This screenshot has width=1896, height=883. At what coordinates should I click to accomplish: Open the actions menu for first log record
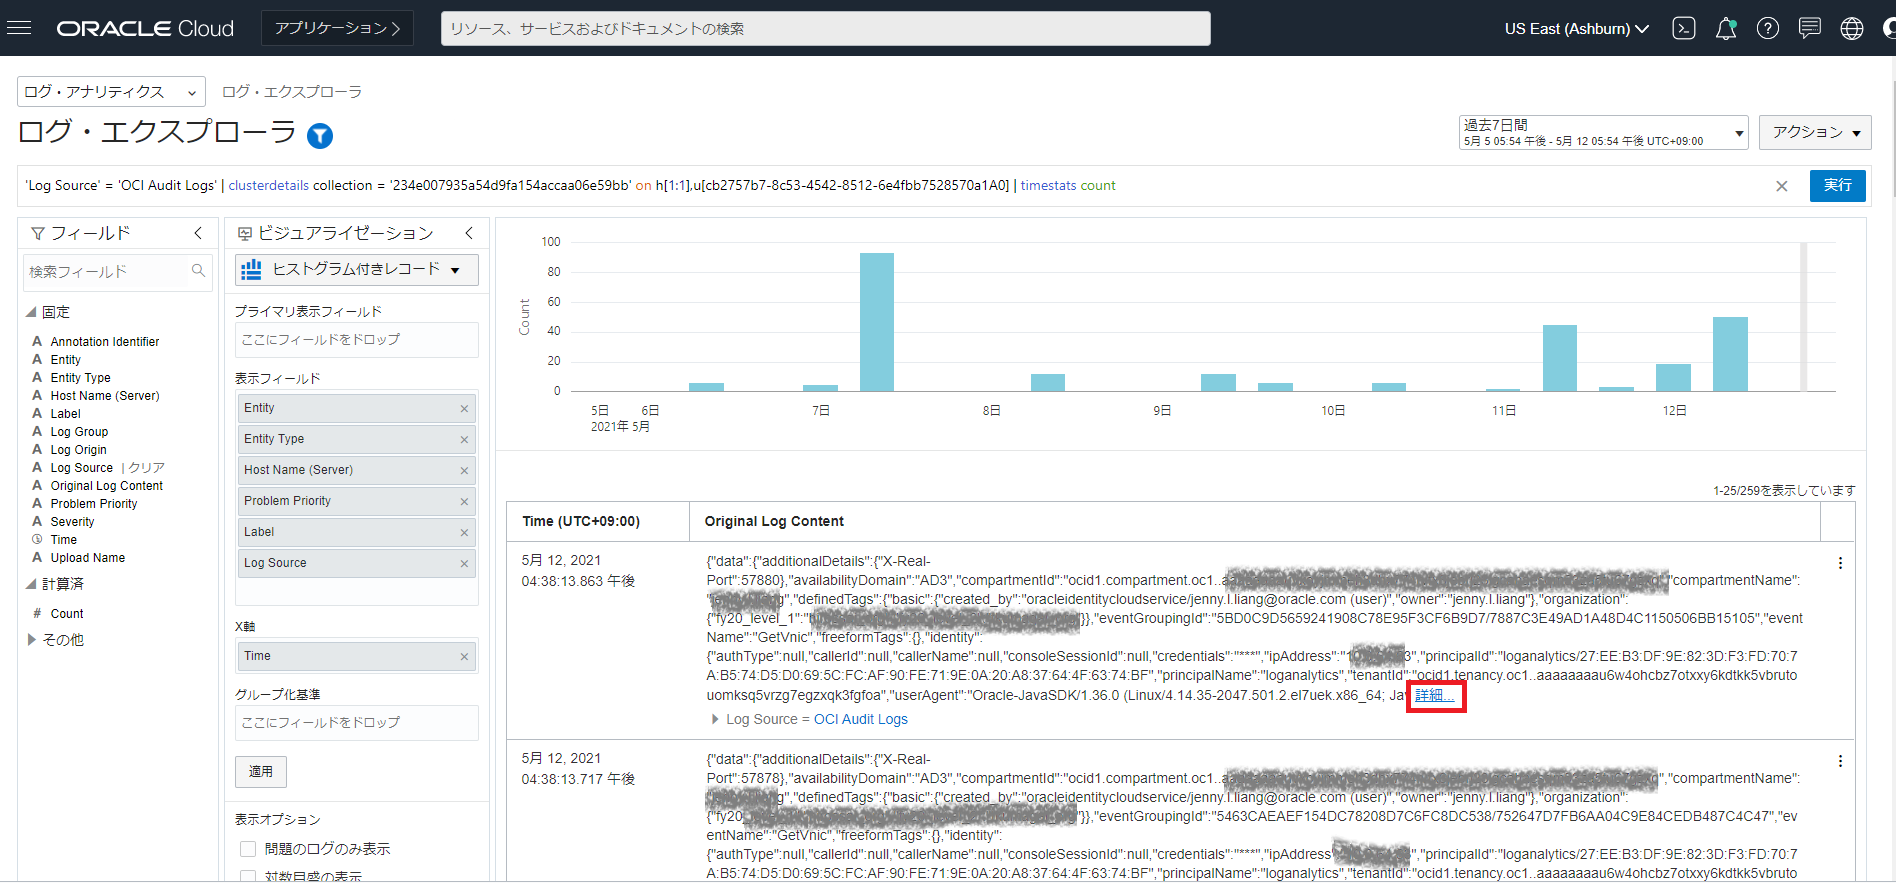(x=1840, y=563)
